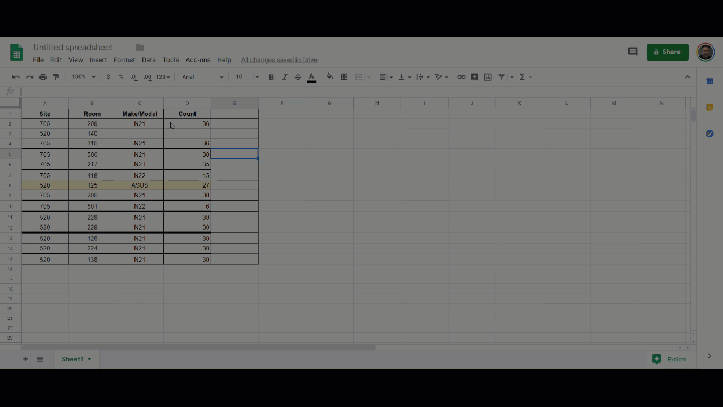This screenshot has width=723, height=407.
Task: Click the Move to folder icon
Action: (x=140, y=47)
